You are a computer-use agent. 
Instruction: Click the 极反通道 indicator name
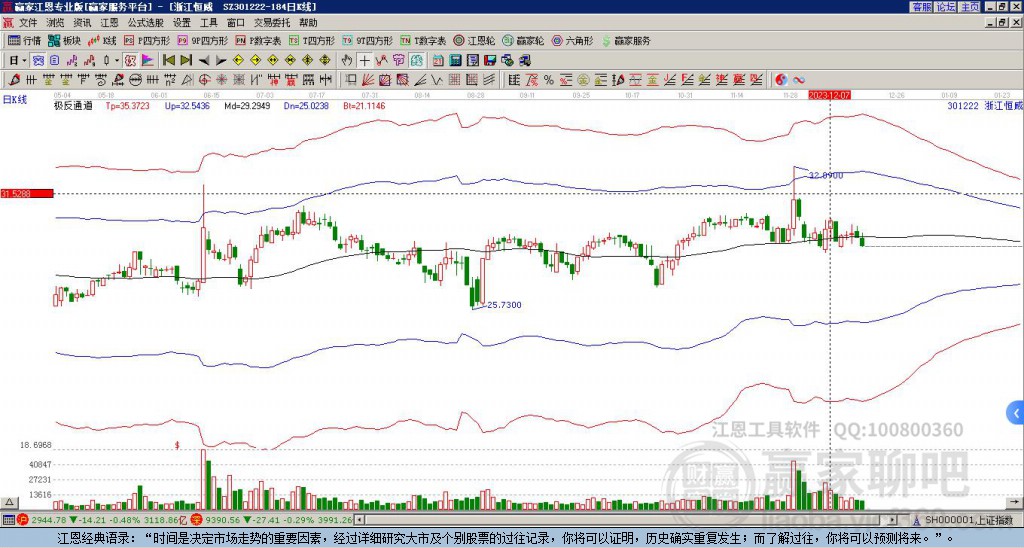click(x=74, y=105)
